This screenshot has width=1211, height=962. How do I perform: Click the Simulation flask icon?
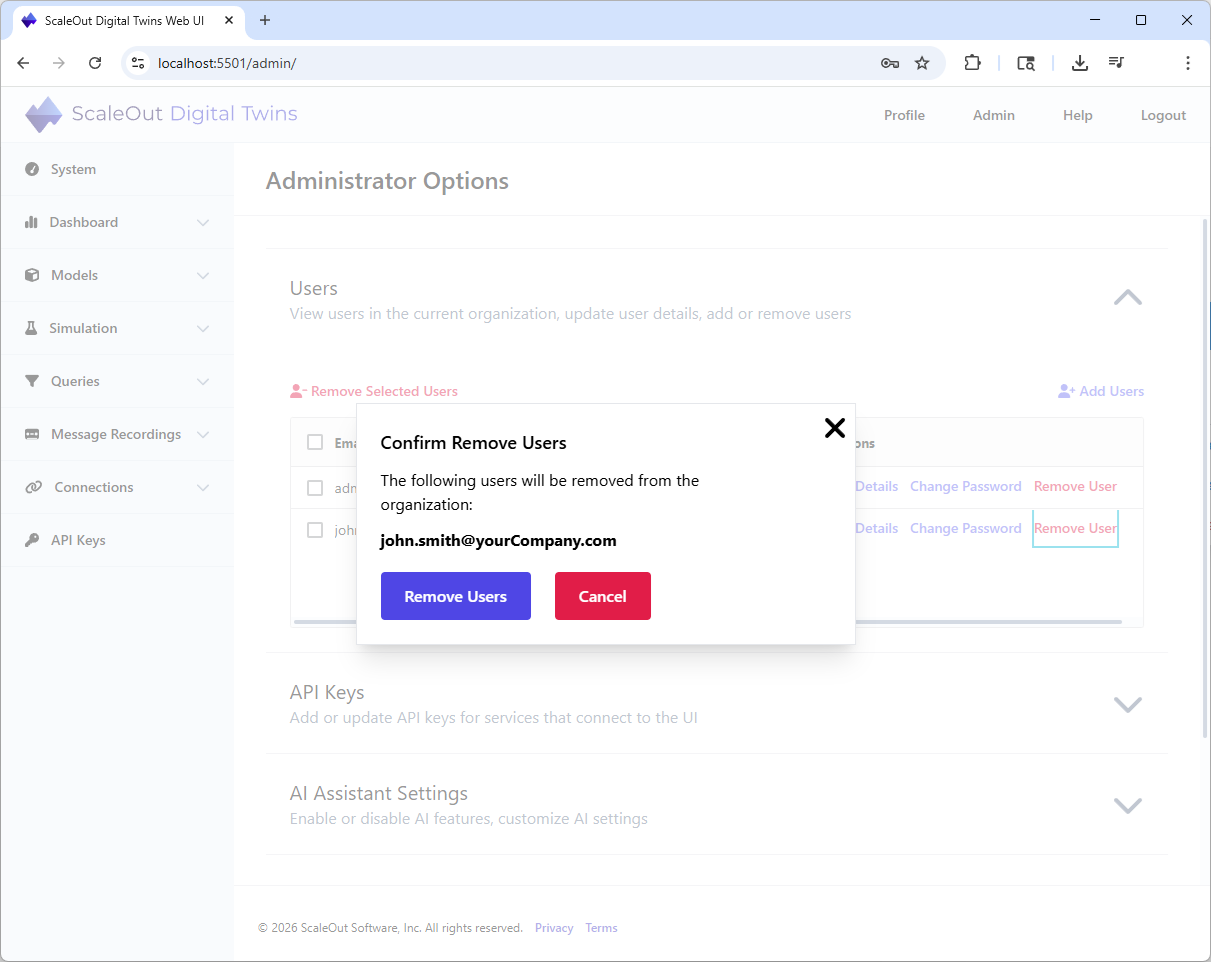pos(31,328)
